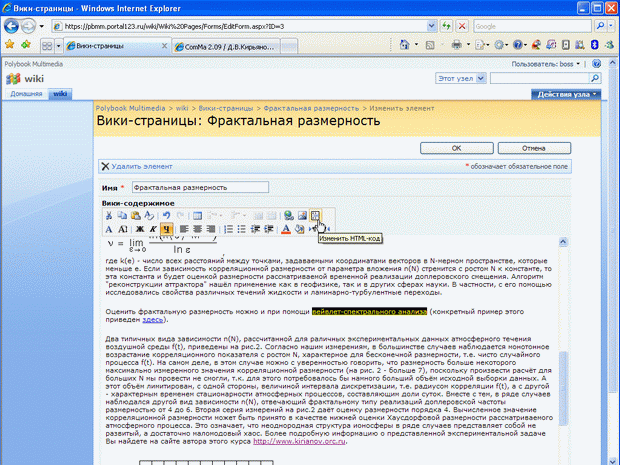The image size is (620, 465).
Task: Align text right in the editor
Action: 211,229
